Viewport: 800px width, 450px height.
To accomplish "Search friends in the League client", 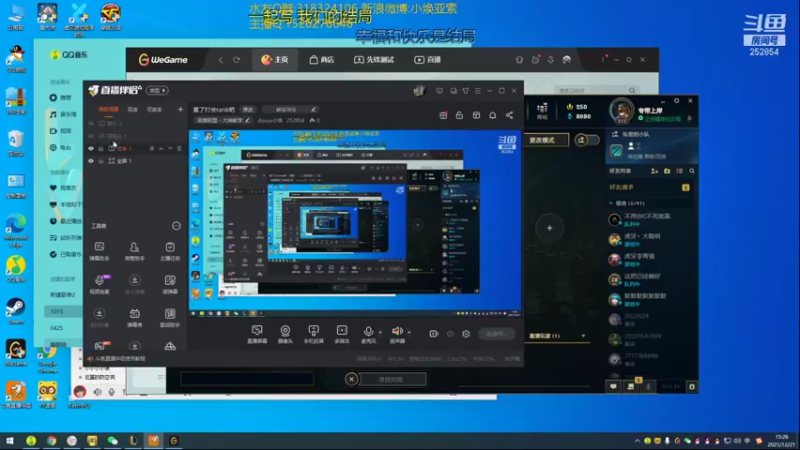I will pyautogui.click(x=692, y=171).
